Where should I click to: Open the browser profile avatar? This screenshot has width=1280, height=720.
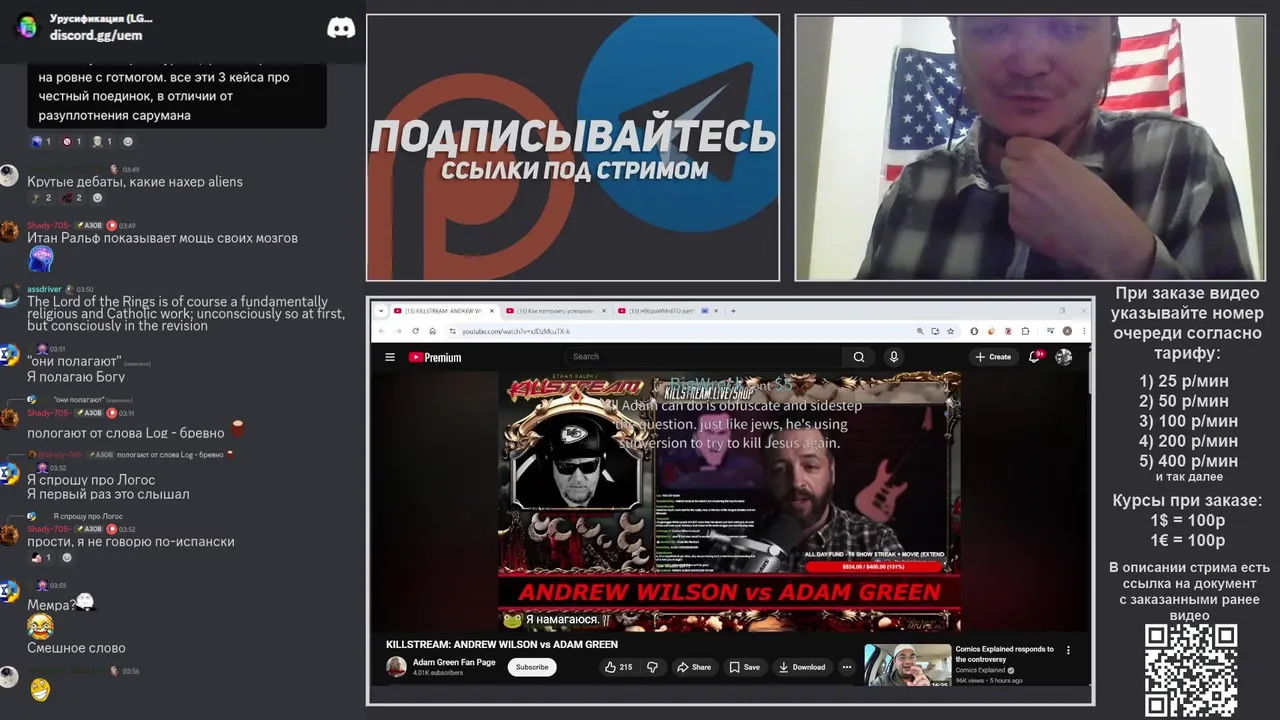1067,331
